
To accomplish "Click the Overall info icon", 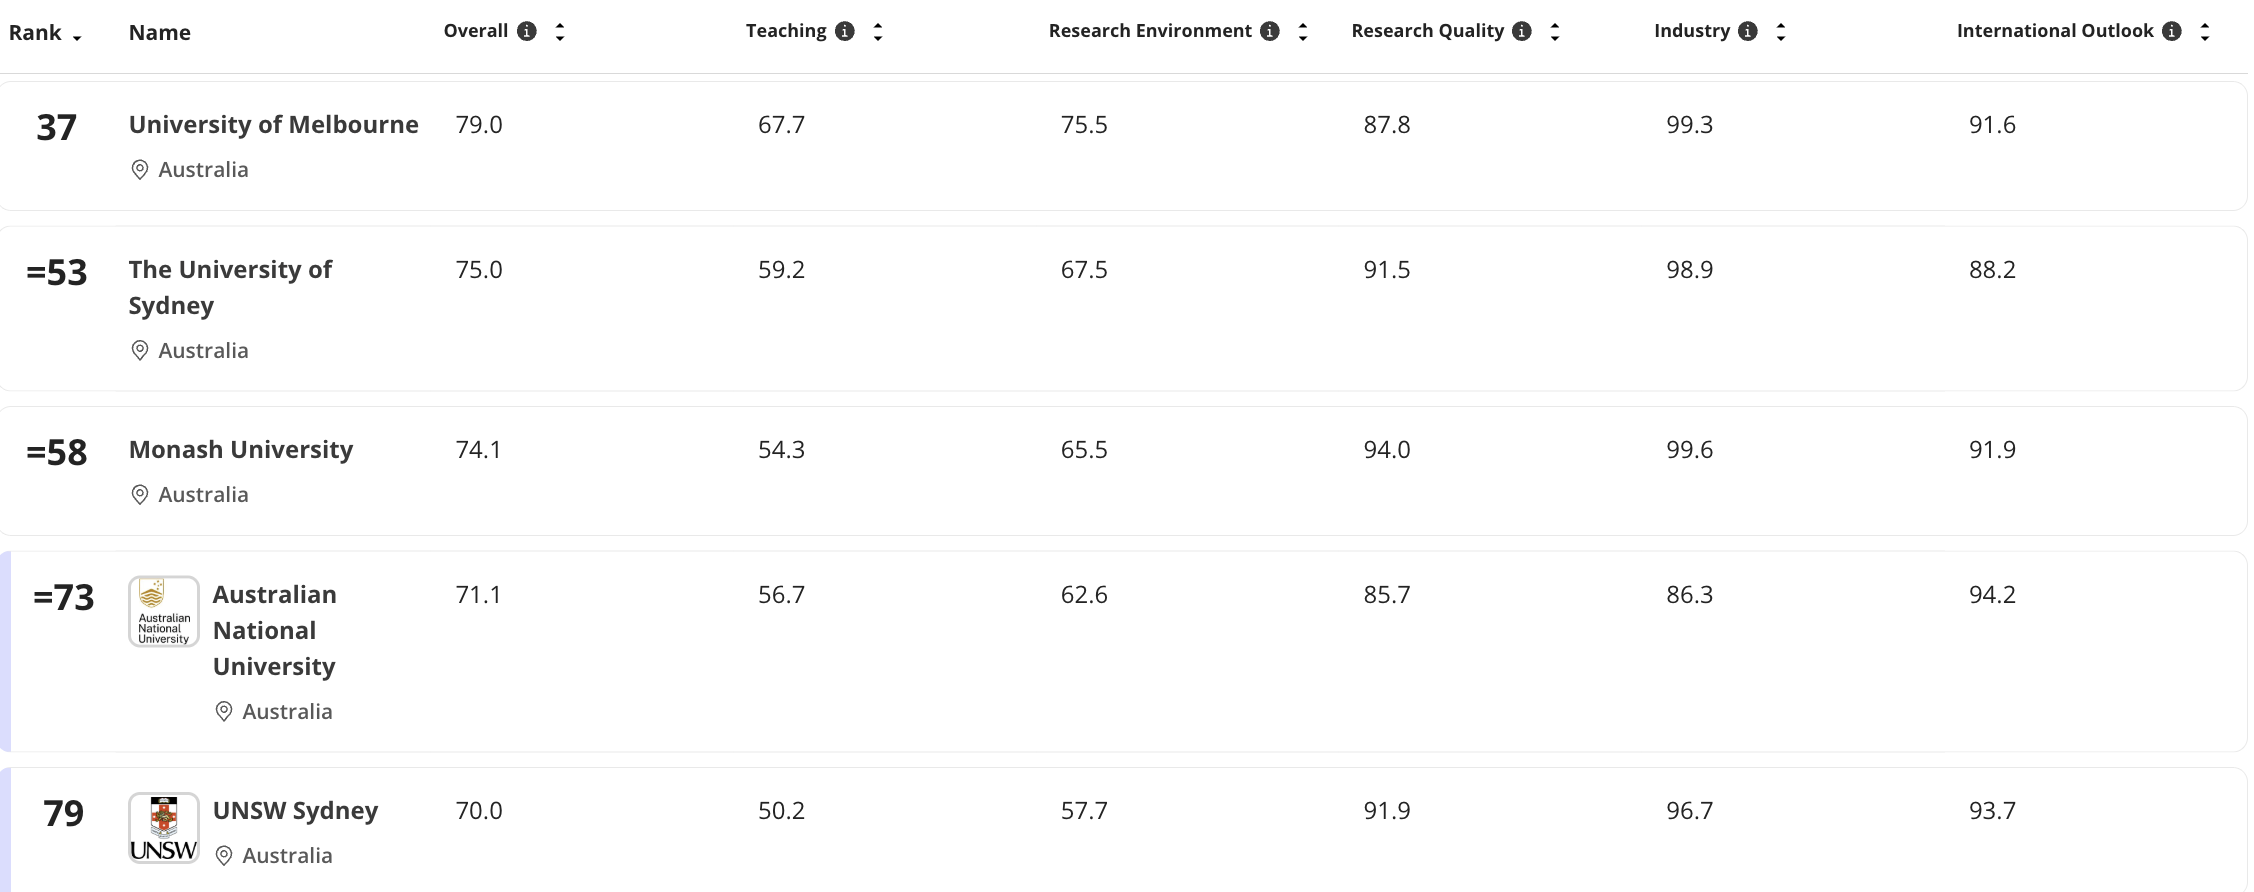I will coord(527,31).
